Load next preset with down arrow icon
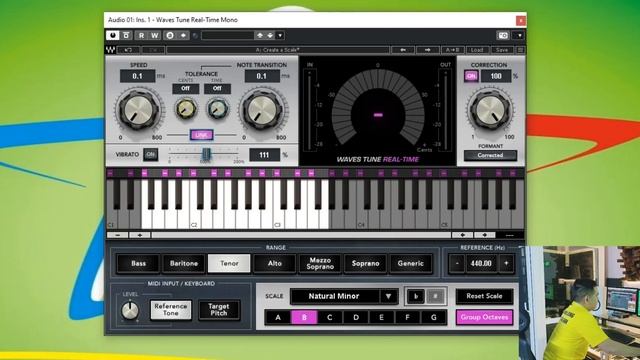 coord(270,36)
